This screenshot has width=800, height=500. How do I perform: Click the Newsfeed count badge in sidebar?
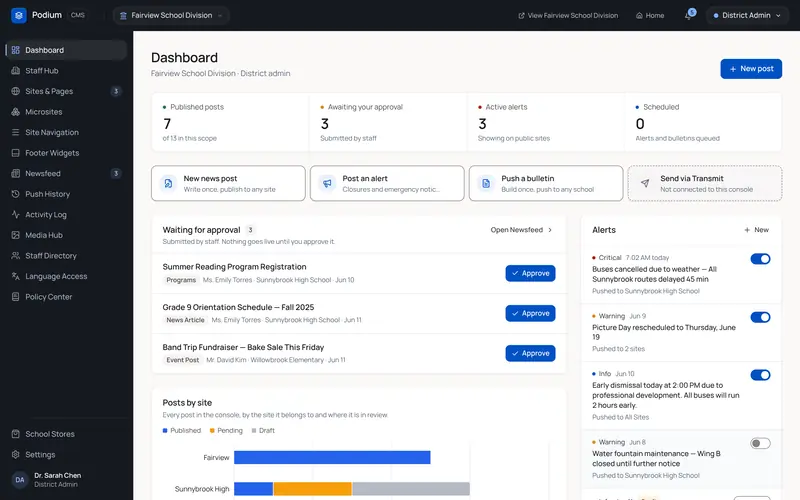click(x=116, y=173)
